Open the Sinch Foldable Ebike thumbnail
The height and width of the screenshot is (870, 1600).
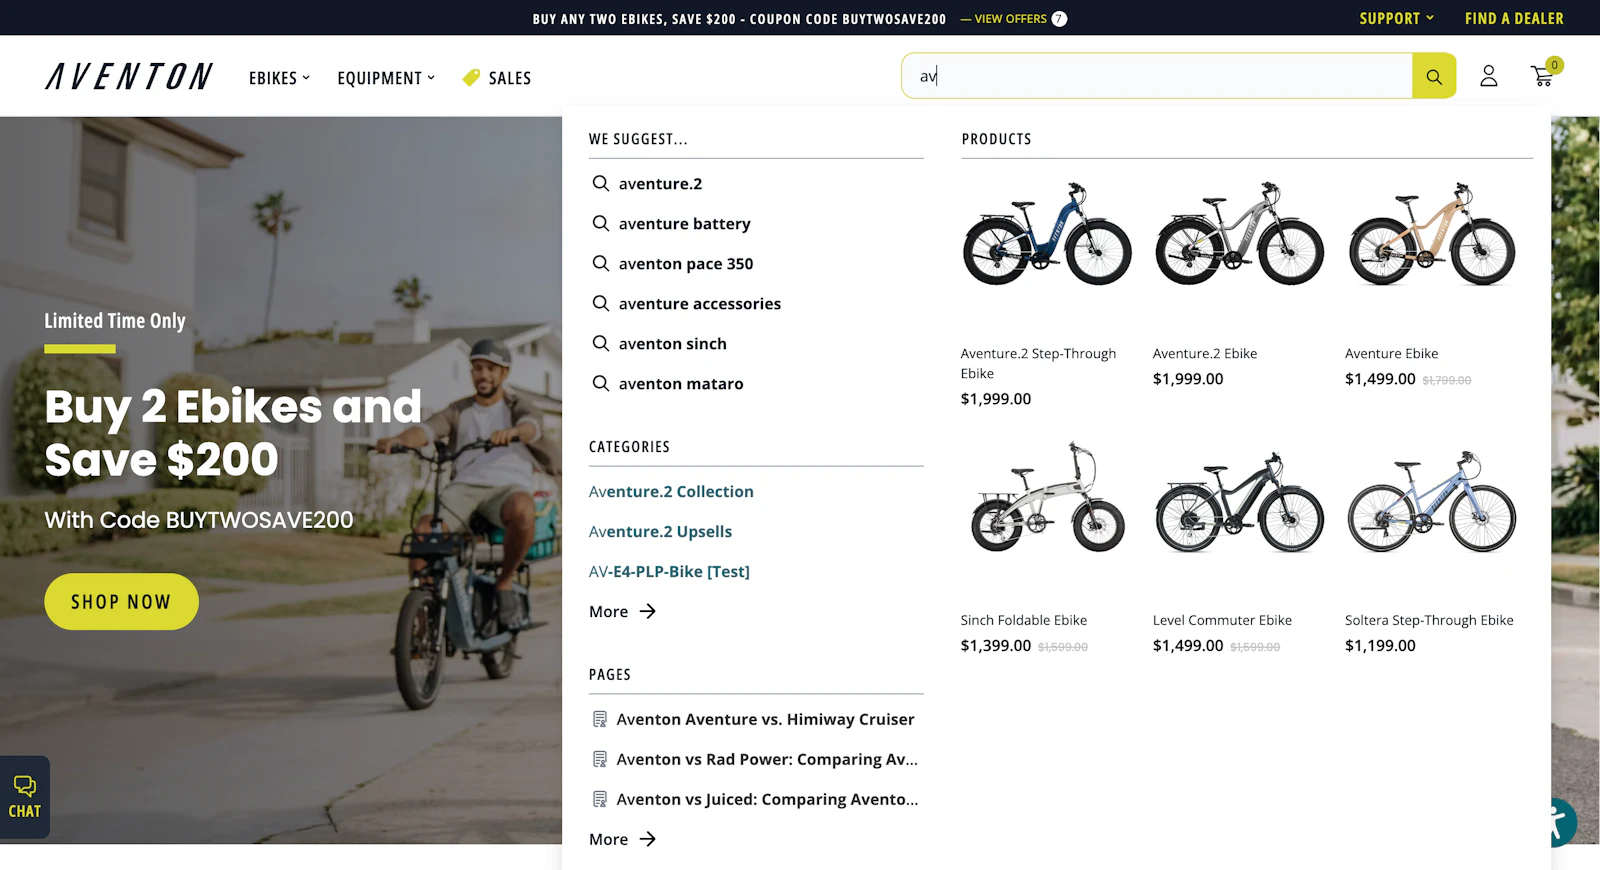click(1047, 498)
